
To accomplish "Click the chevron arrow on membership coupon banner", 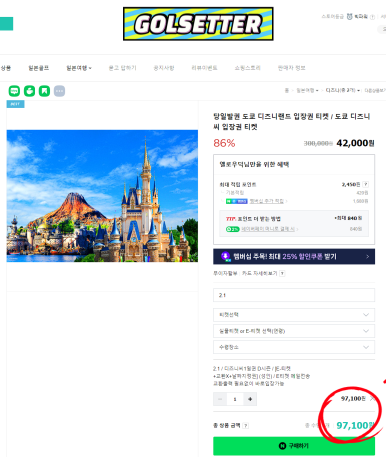I will [368, 256].
